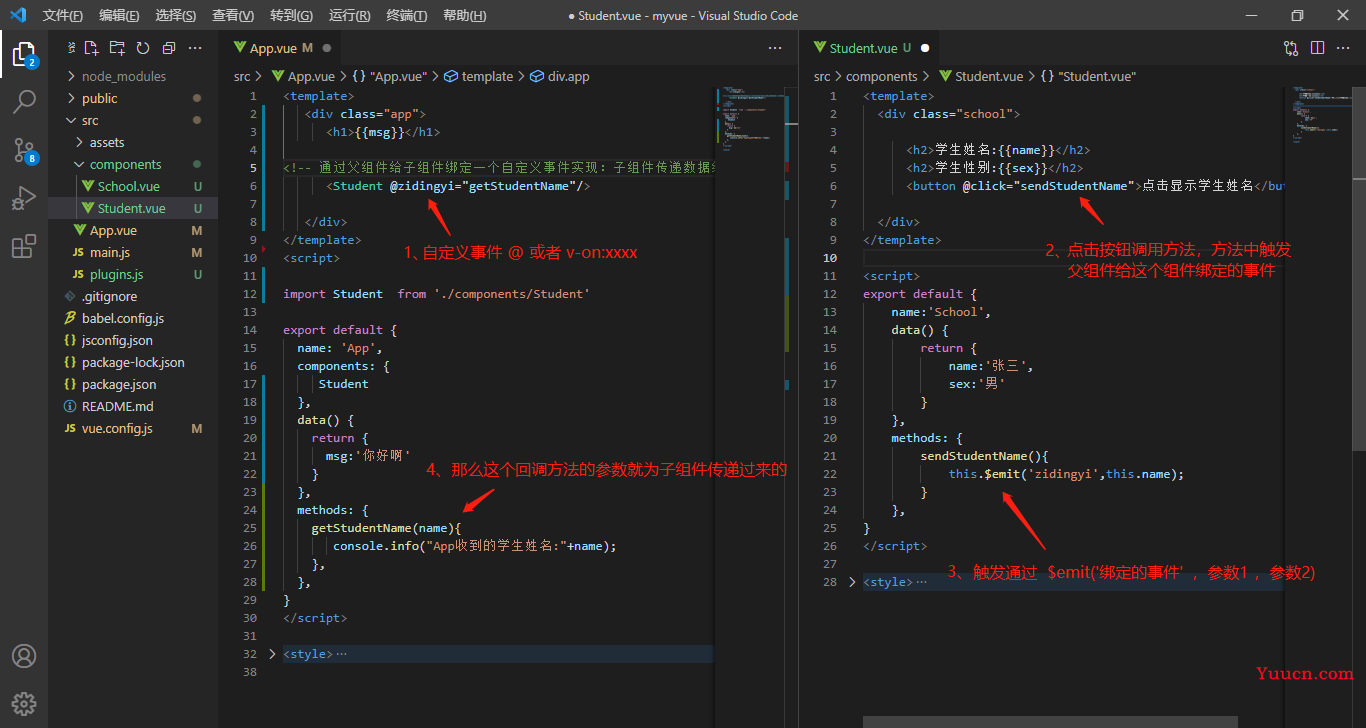Click horizontal scrollbar under Student.vue editor
Image resolution: width=1366 pixels, height=728 pixels.
[x=1050, y=721]
